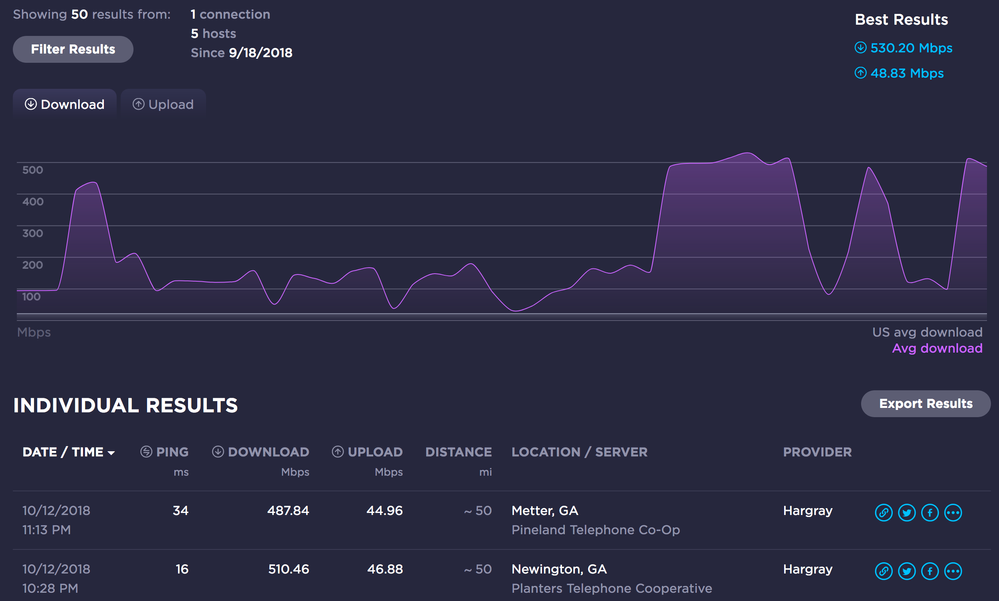This screenshot has height=601, width=999.
Task: Toggle the DATE / TIME sort arrow
Action: [x=111, y=453]
